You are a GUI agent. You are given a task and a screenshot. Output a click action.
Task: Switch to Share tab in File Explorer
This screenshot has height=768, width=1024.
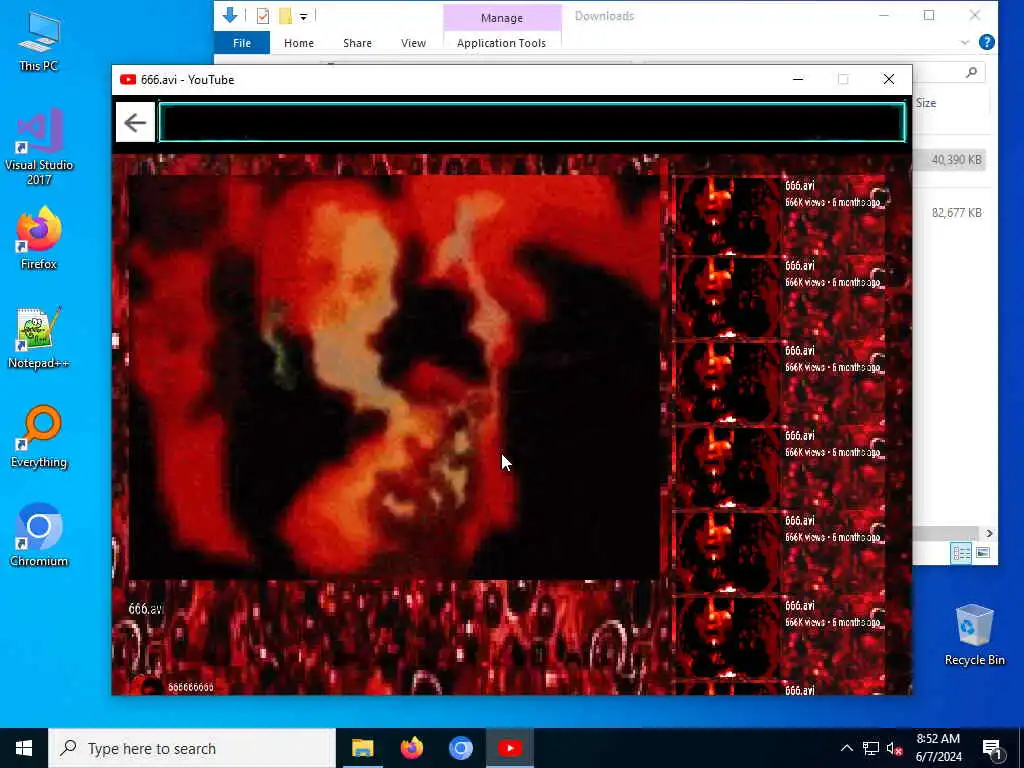[357, 43]
